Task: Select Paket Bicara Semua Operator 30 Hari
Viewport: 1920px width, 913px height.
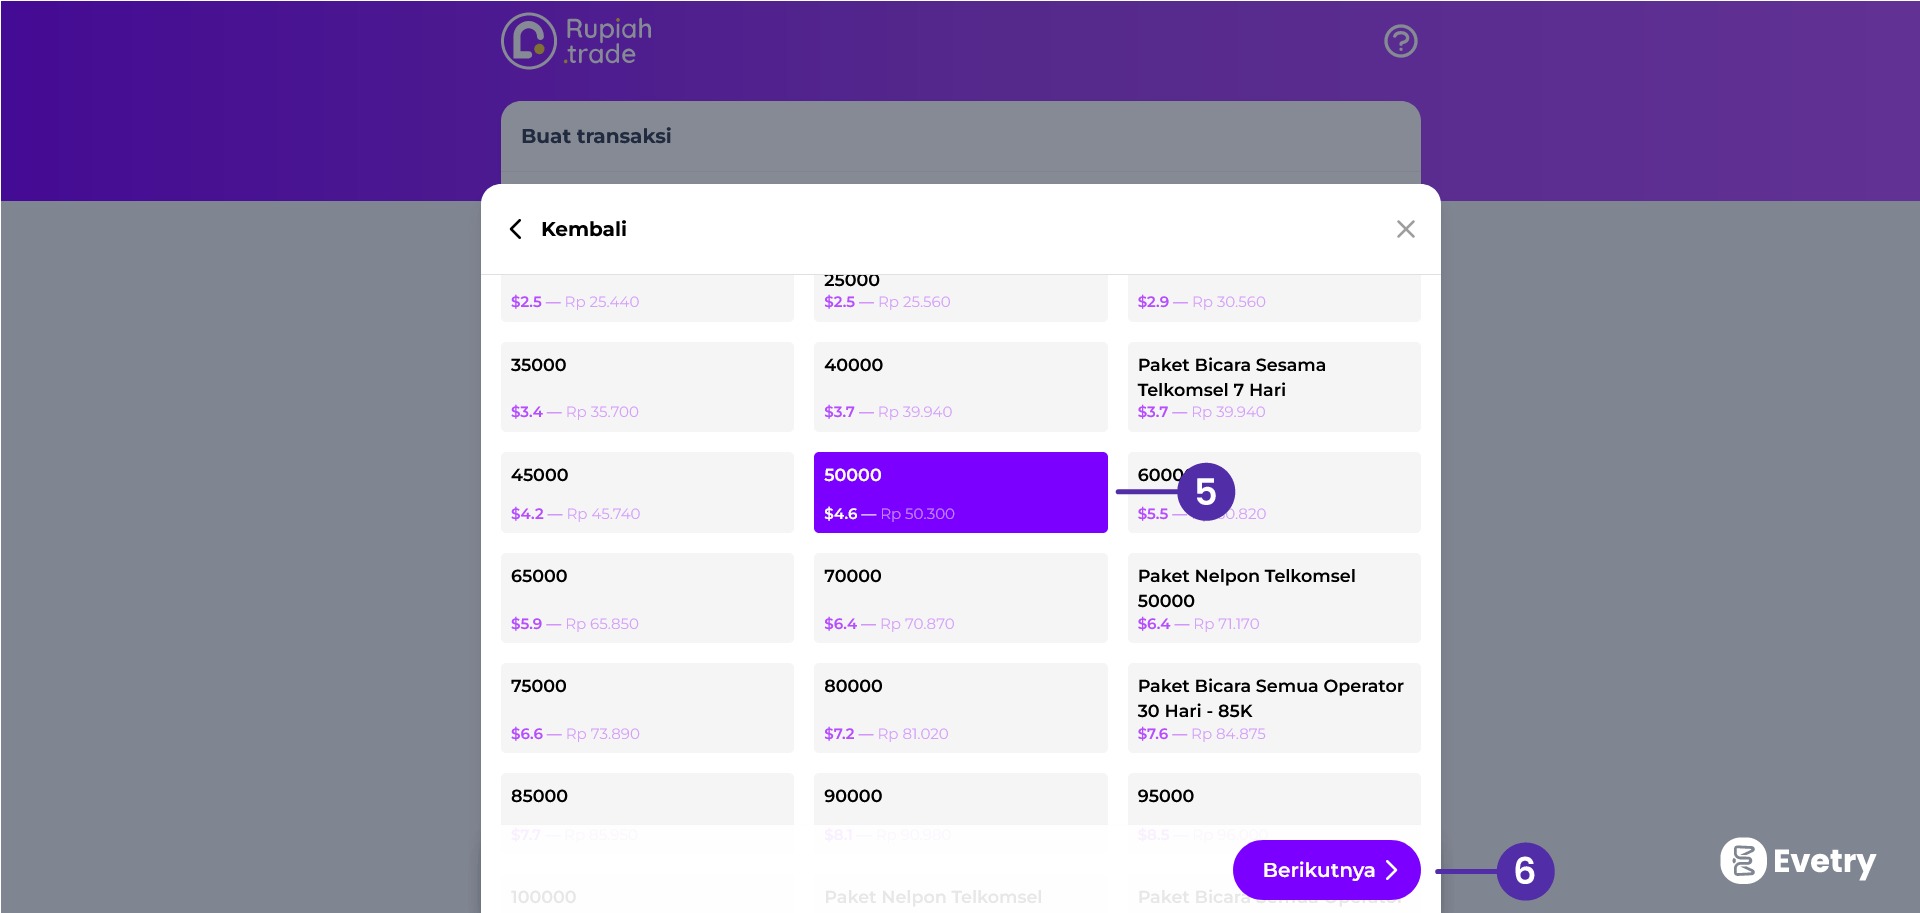Action: pos(1273,708)
